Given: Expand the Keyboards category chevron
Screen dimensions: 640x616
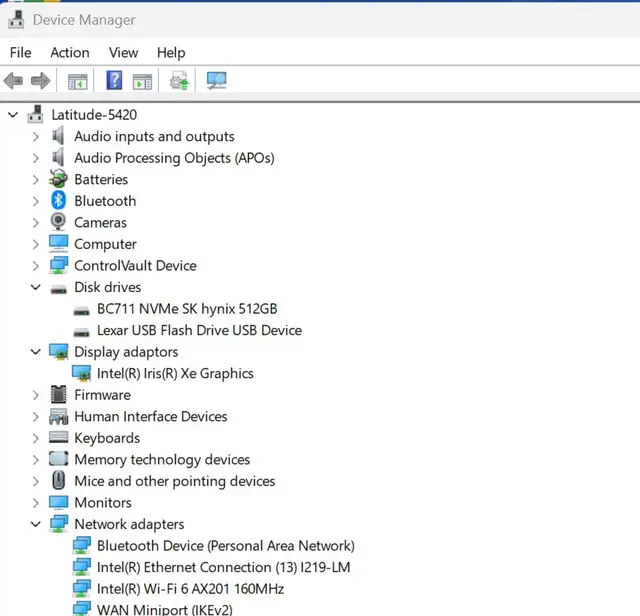Looking at the screenshot, I should pyautogui.click(x=36, y=438).
